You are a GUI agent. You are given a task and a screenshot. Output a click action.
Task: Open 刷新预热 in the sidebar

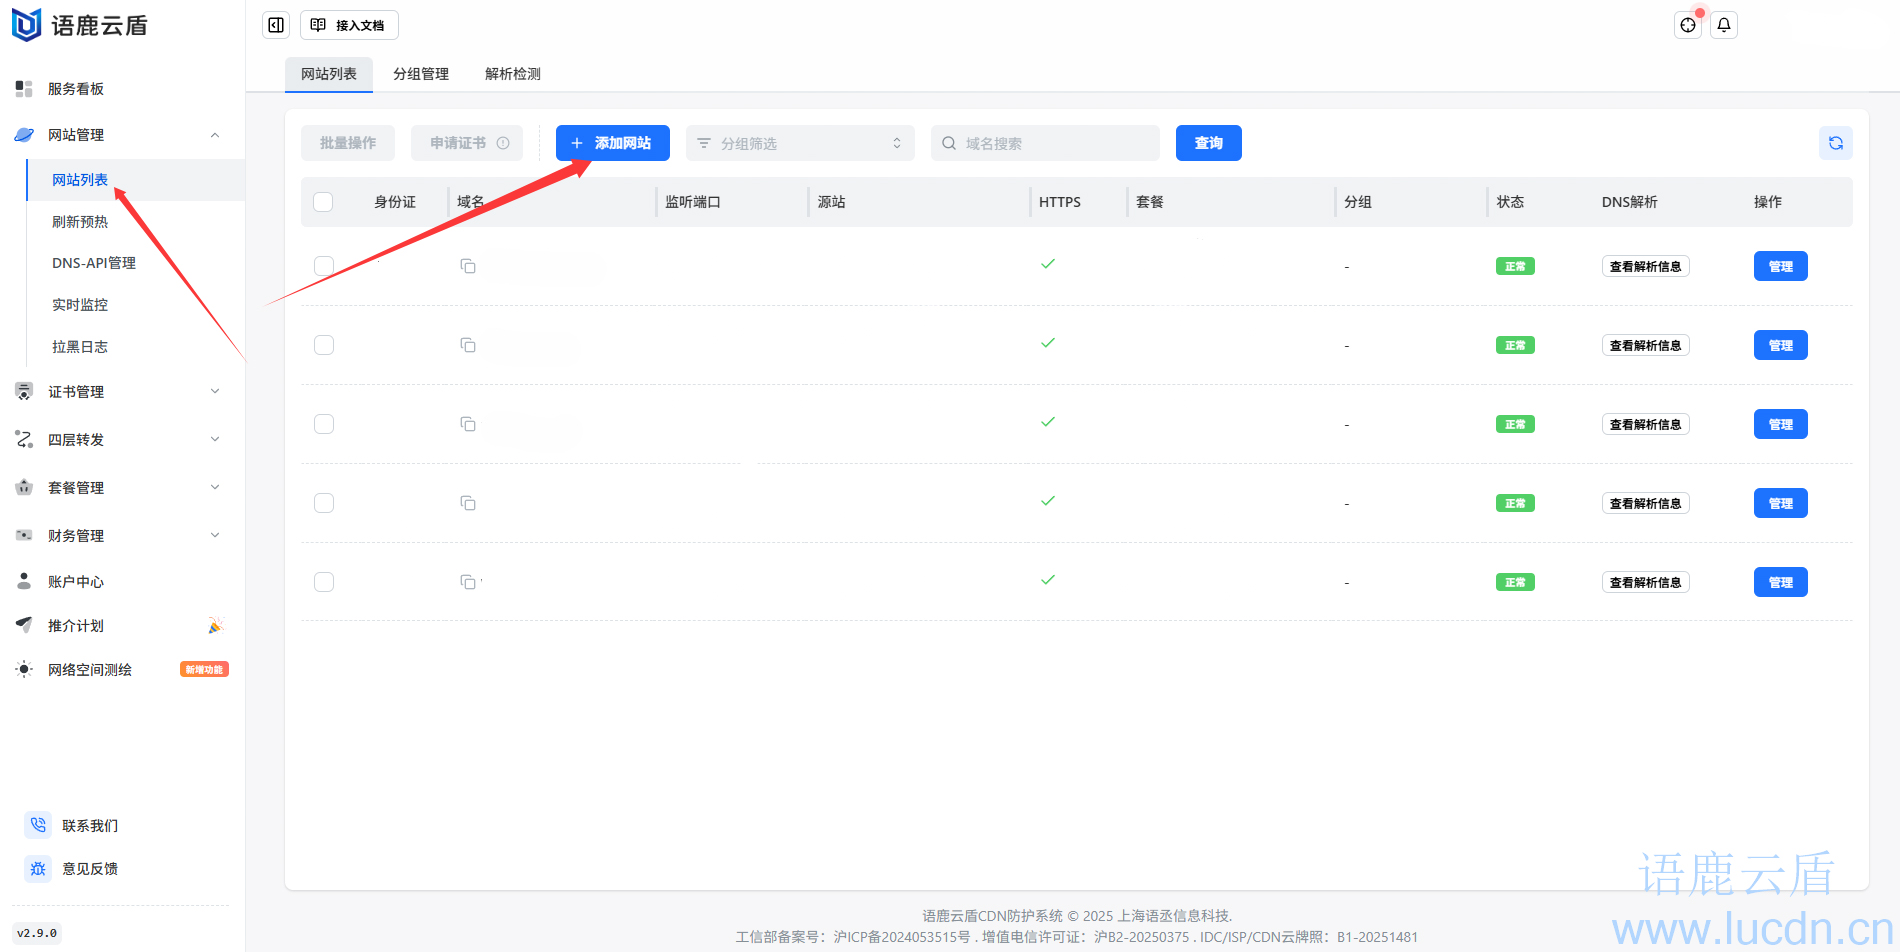(80, 222)
